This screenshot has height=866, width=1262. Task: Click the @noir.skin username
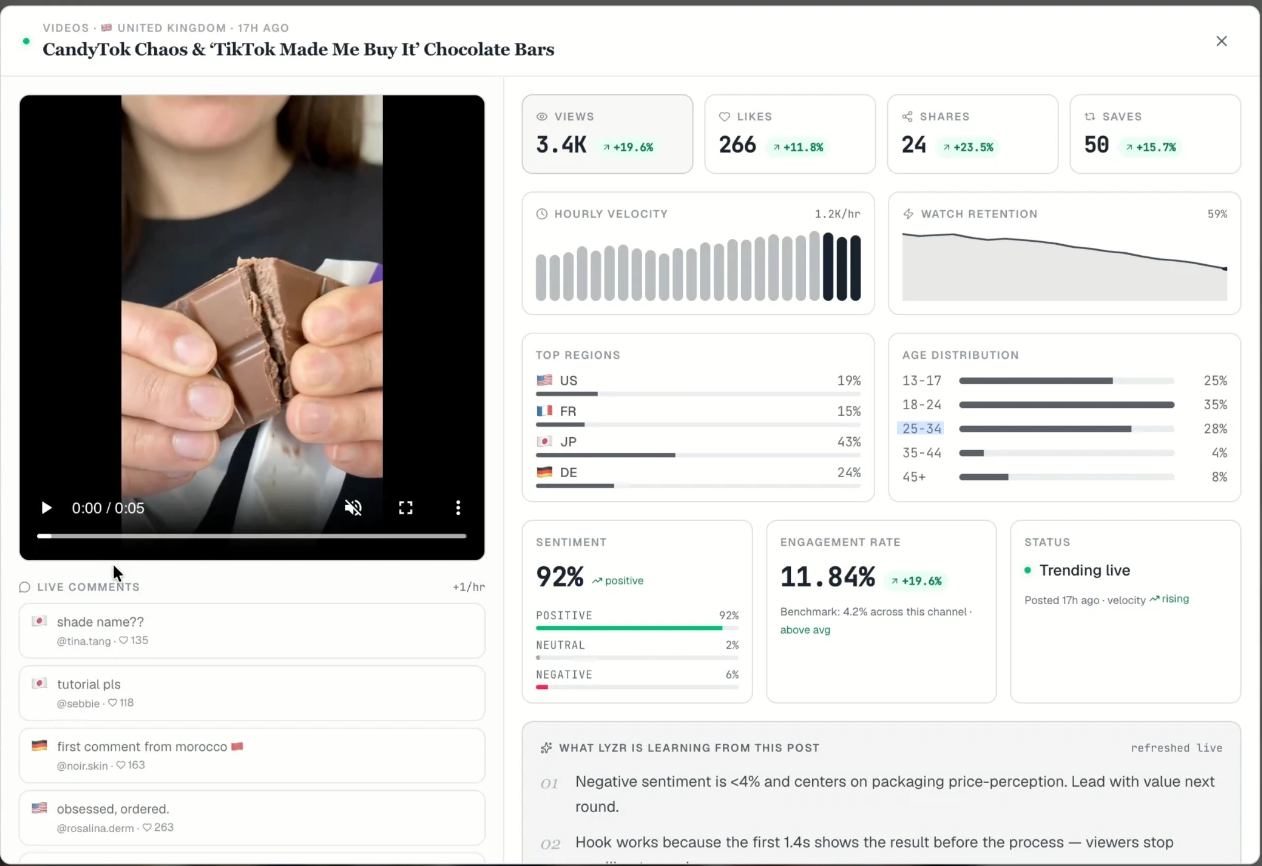[x=84, y=765]
